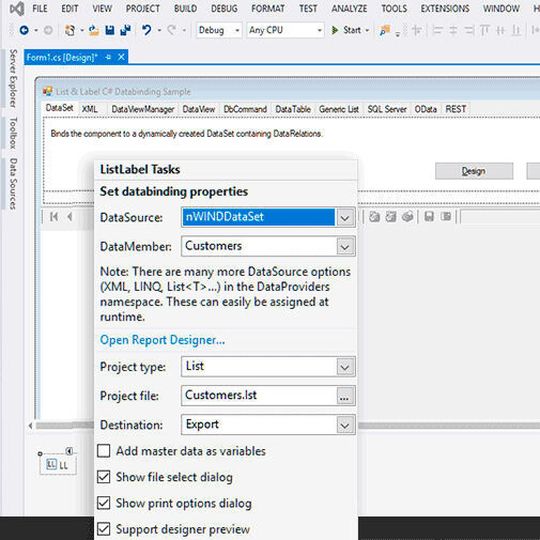
Task: Open the BUILD menu
Action: (185, 8)
